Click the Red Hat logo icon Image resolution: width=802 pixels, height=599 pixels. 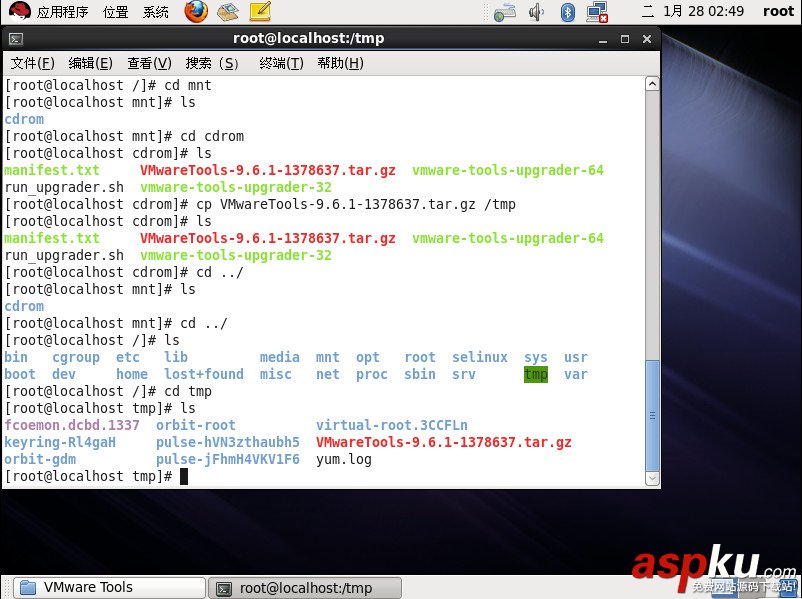pyautogui.click(x=19, y=11)
